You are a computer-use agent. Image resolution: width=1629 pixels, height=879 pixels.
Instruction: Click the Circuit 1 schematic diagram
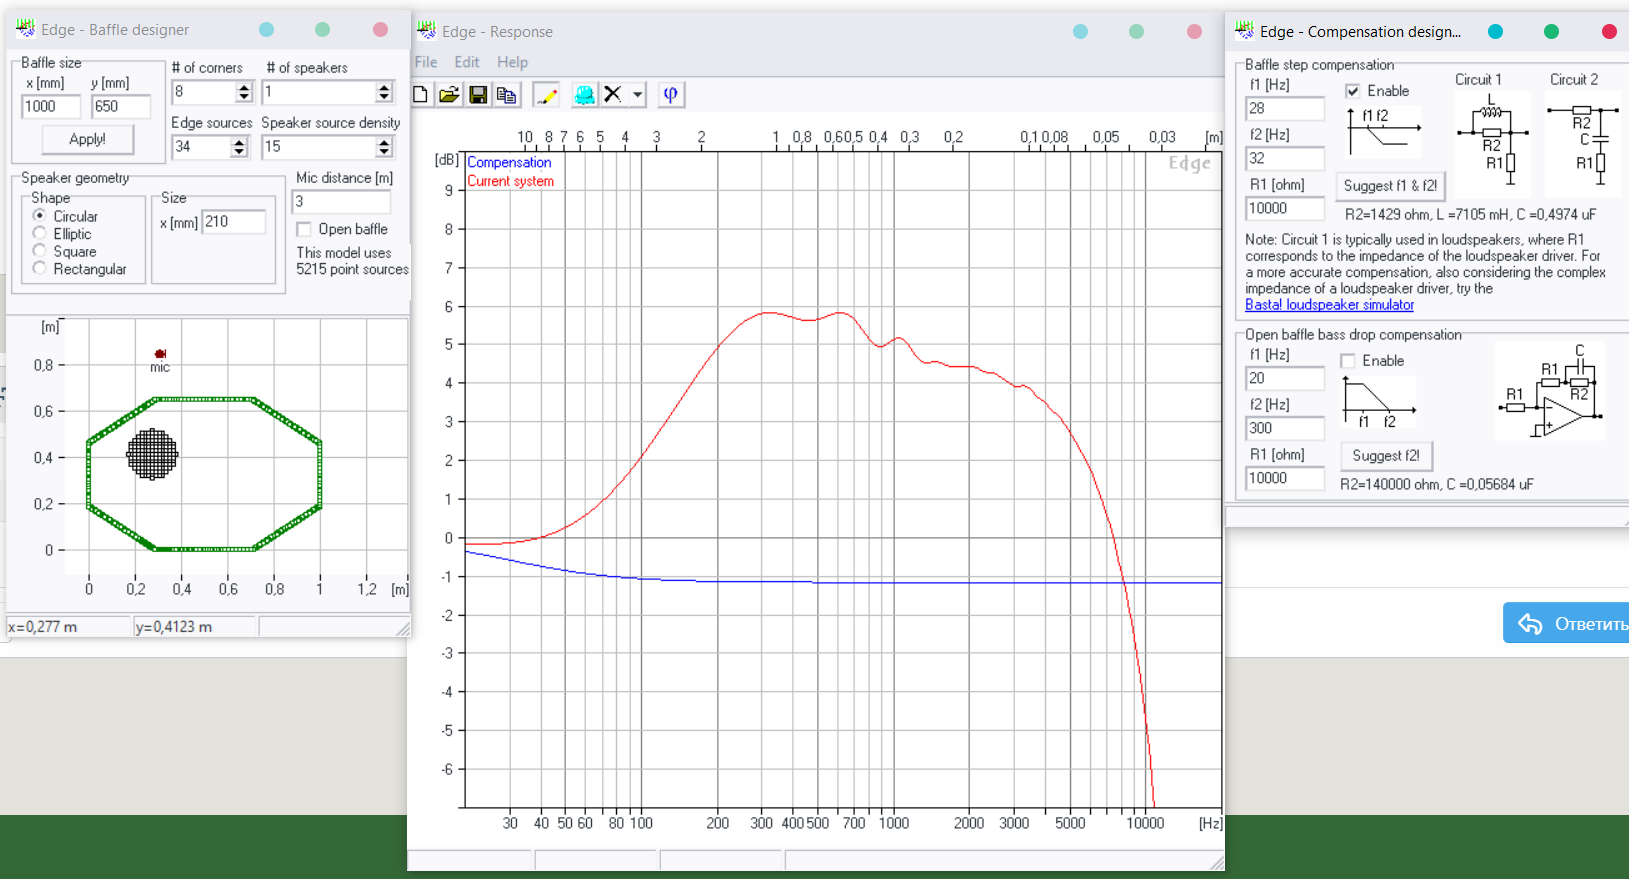tap(1491, 143)
